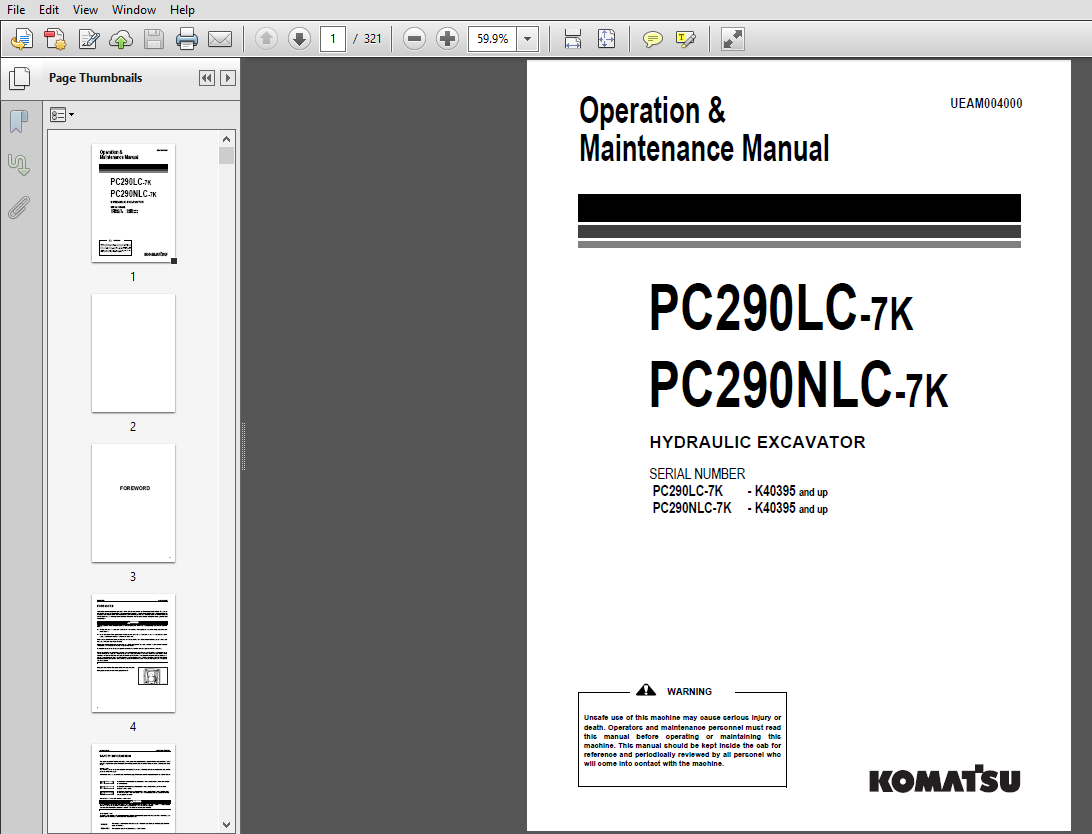Open the Attachments paperclip panel icon
The image size is (1092, 834).
click(19, 208)
